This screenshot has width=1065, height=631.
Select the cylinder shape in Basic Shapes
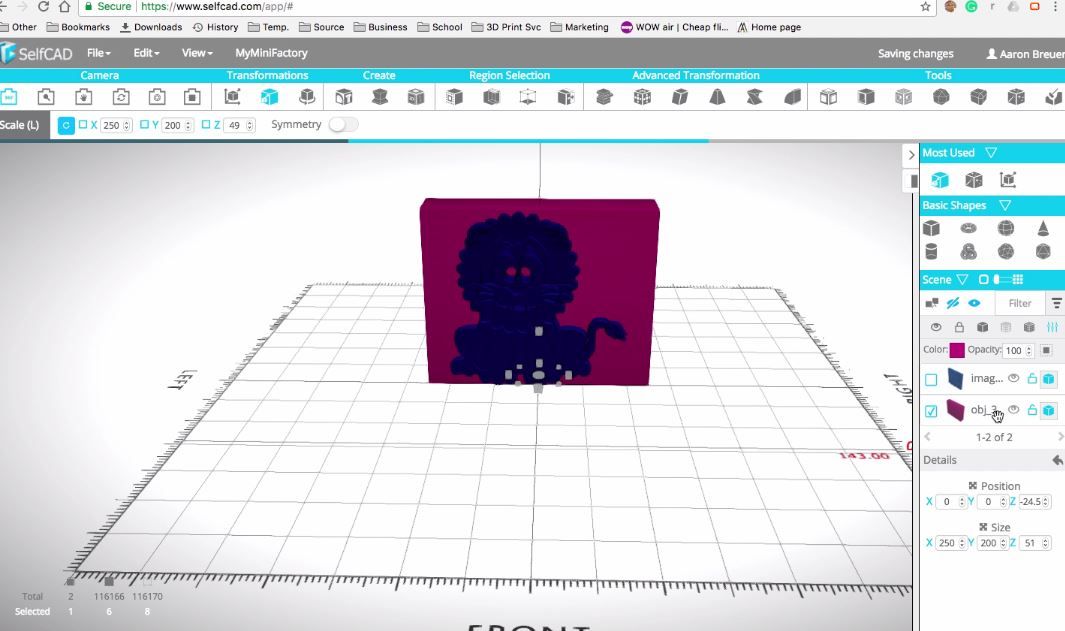[931, 251]
